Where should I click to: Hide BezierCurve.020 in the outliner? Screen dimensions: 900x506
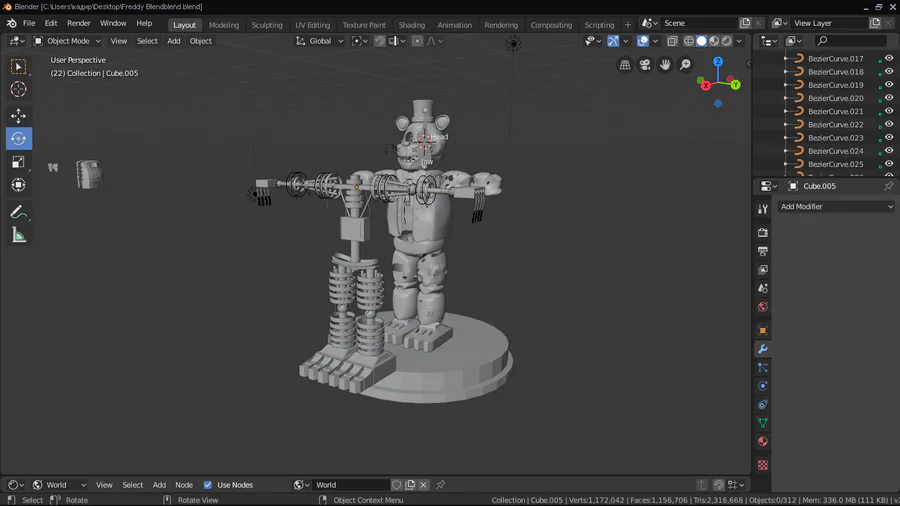pyautogui.click(x=889, y=98)
